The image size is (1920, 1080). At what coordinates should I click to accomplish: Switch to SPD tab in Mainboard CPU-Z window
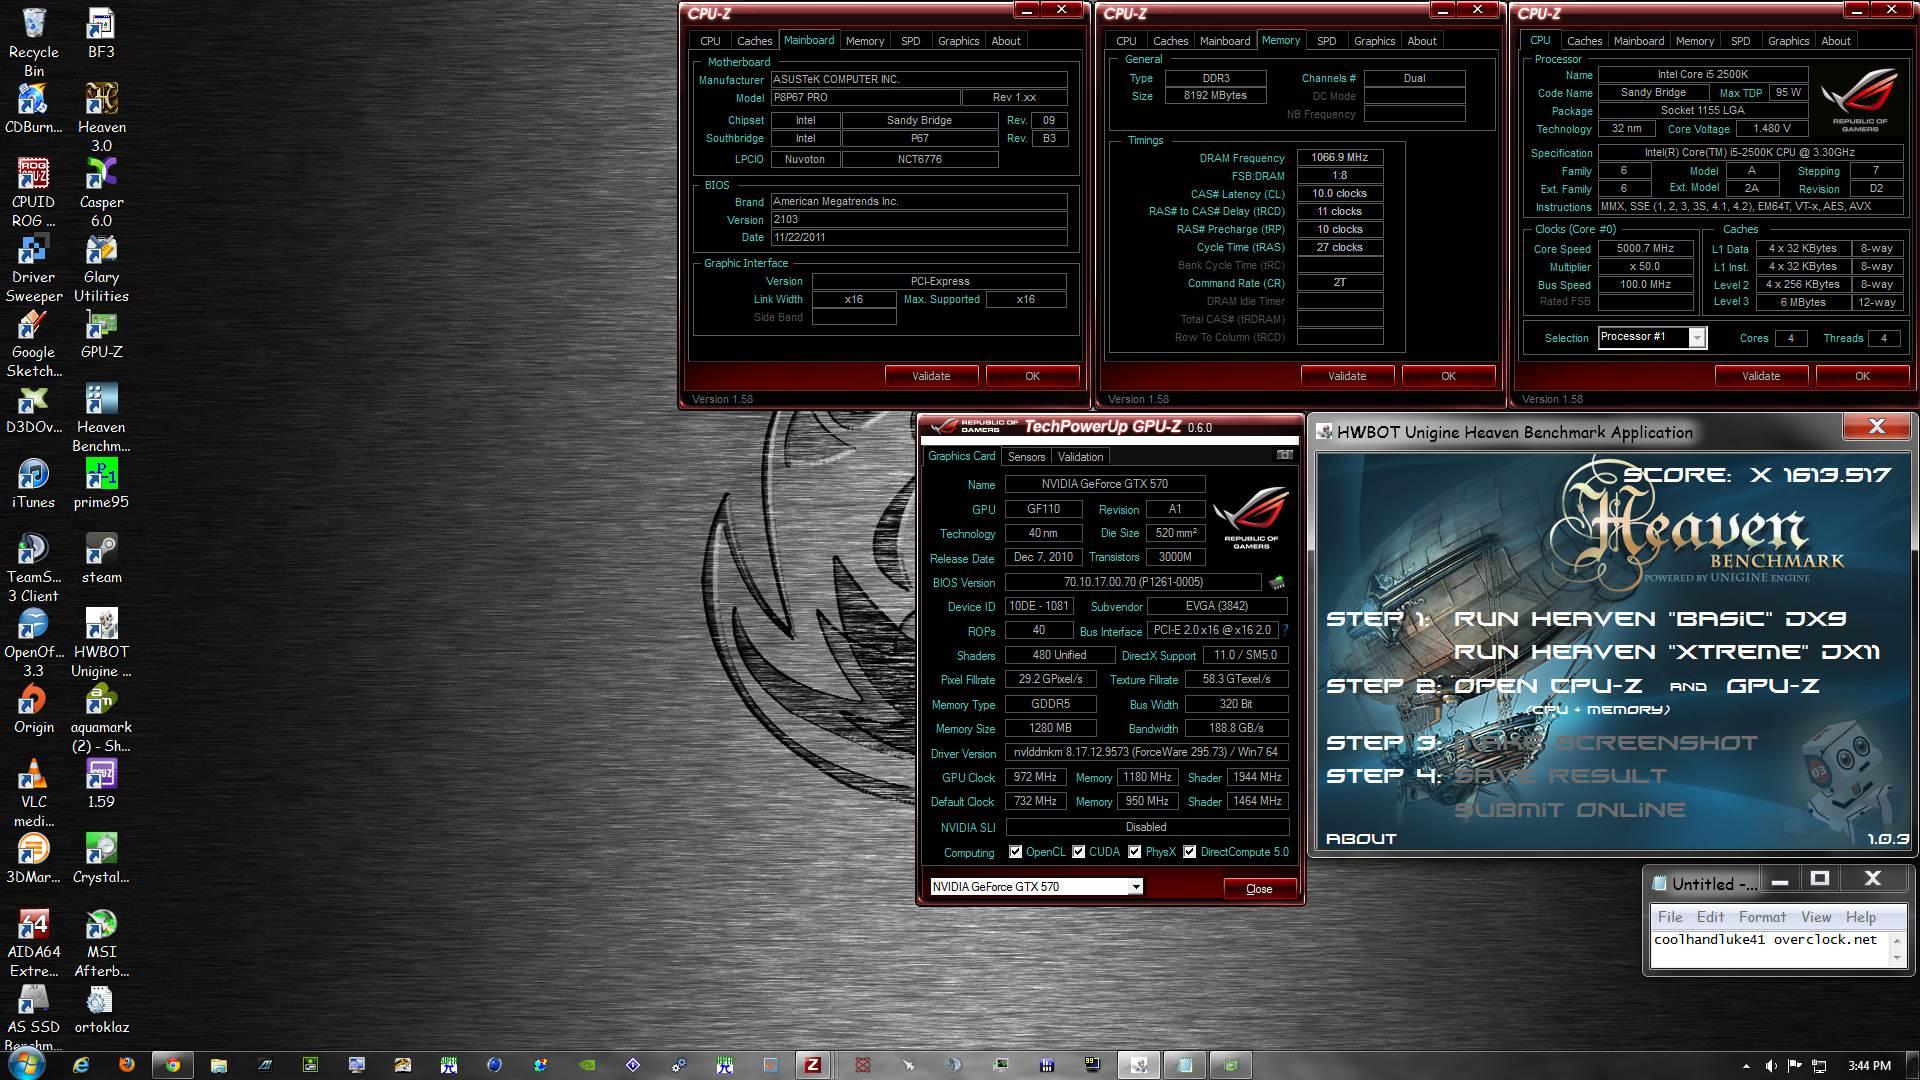910,41
